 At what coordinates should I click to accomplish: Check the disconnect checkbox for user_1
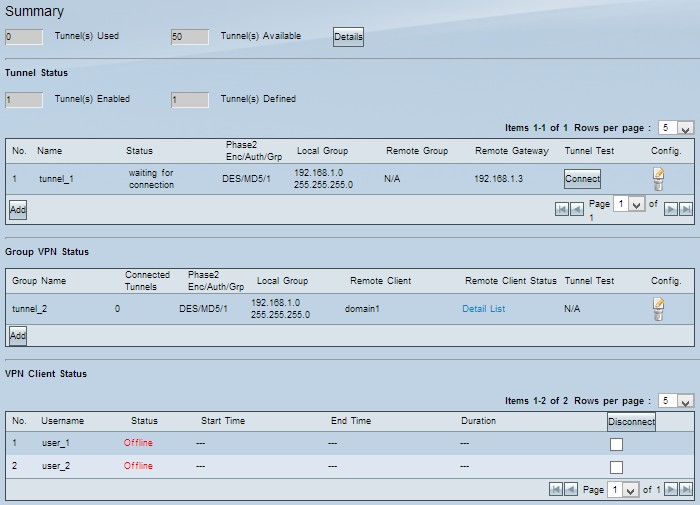tap(616, 444)
